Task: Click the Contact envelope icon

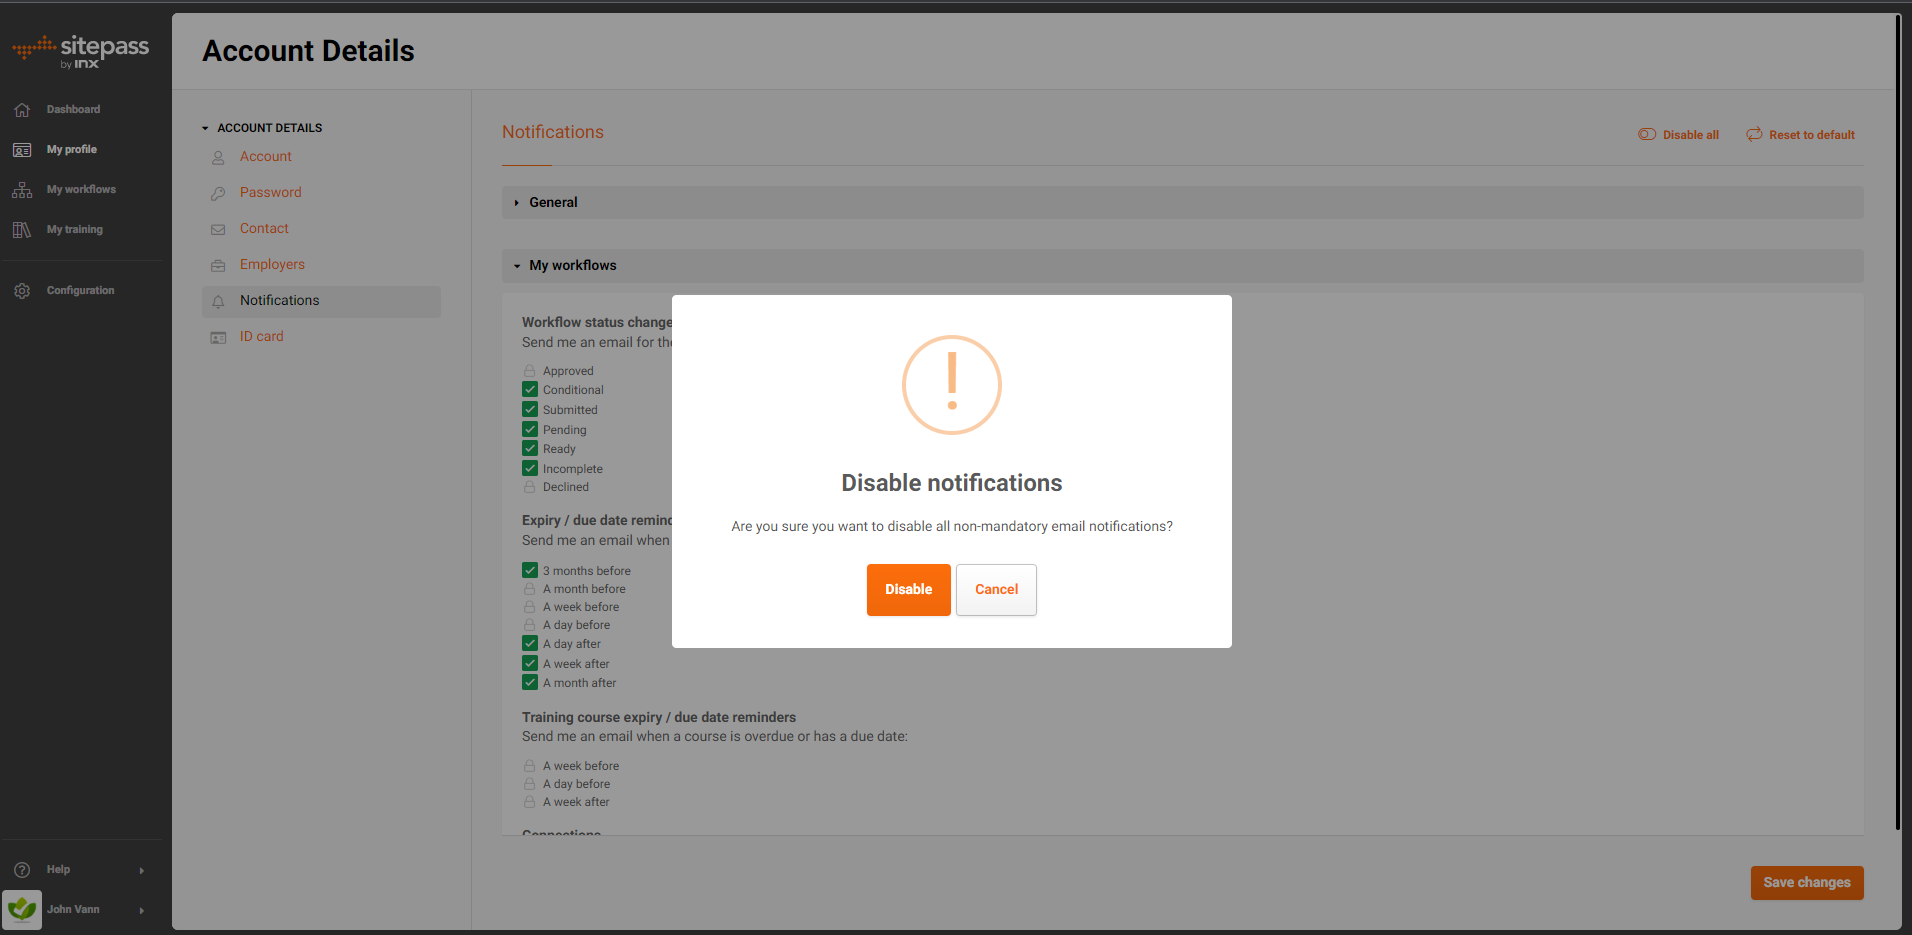Action: 218,230
